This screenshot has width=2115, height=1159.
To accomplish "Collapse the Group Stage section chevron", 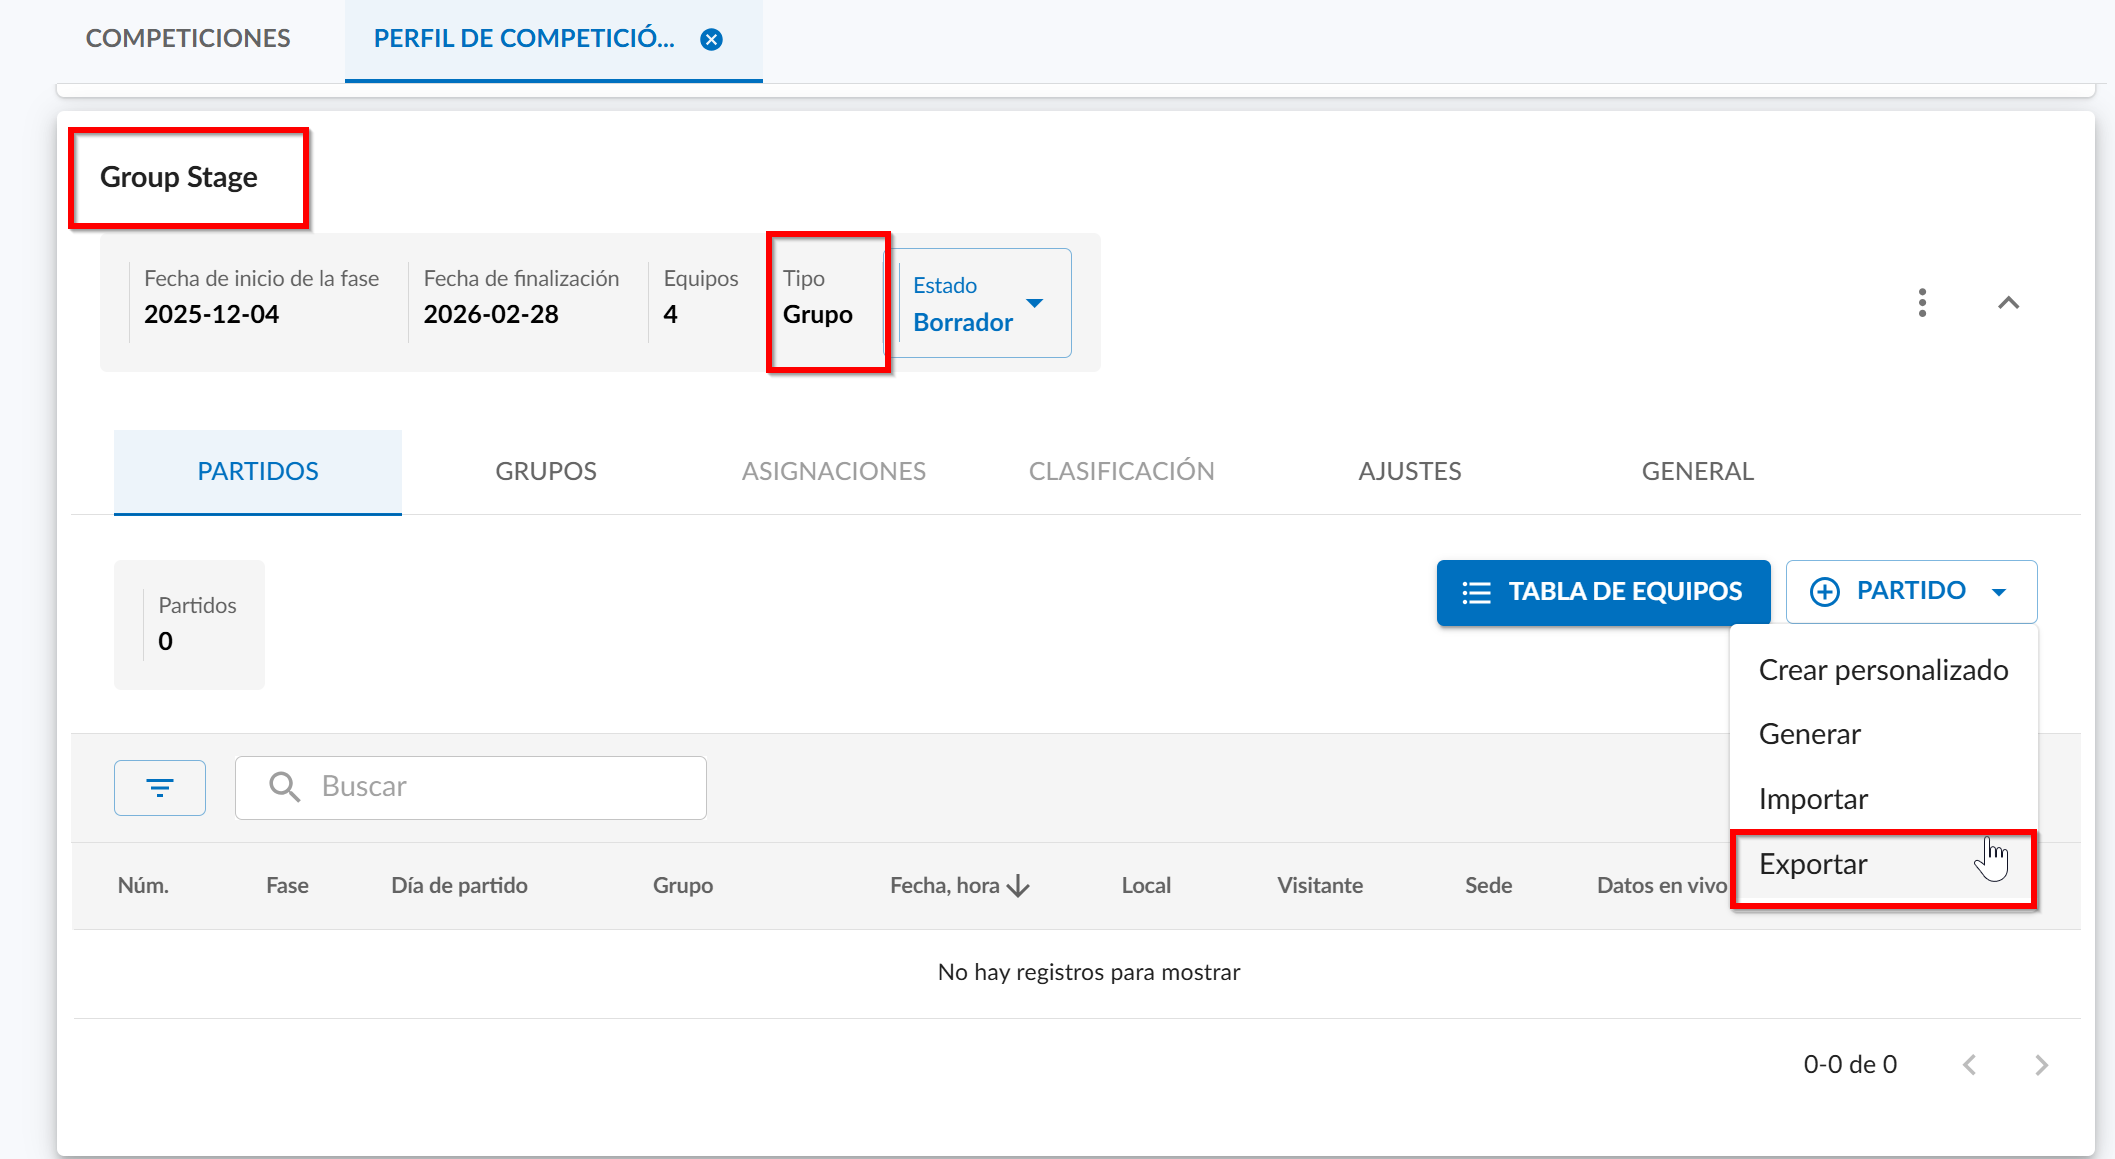I will click(2008, 302).
